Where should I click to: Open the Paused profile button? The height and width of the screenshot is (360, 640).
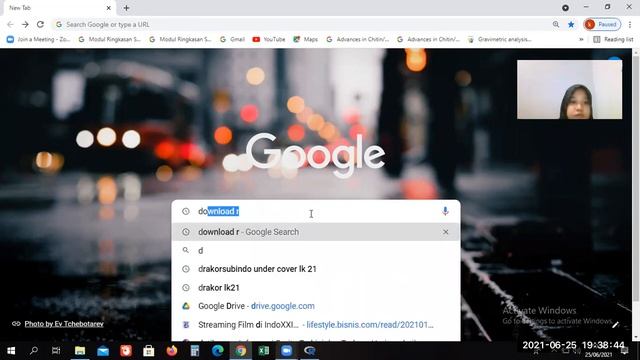click(602, 24)
